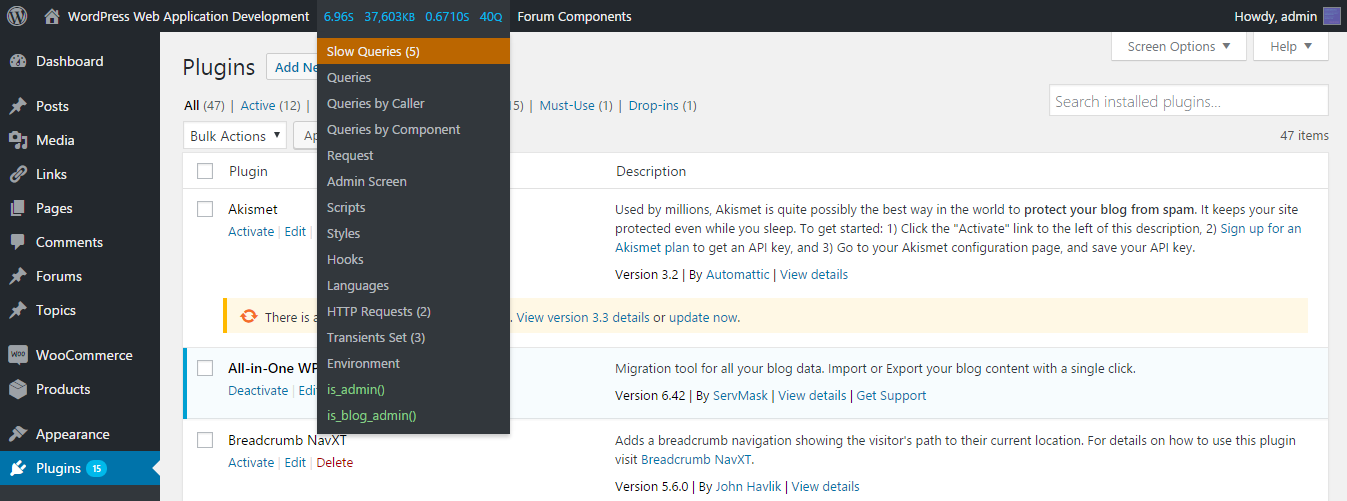Sort by the Plugin column header
Viewport: 1347px width, 501px height.
[248, 171]
